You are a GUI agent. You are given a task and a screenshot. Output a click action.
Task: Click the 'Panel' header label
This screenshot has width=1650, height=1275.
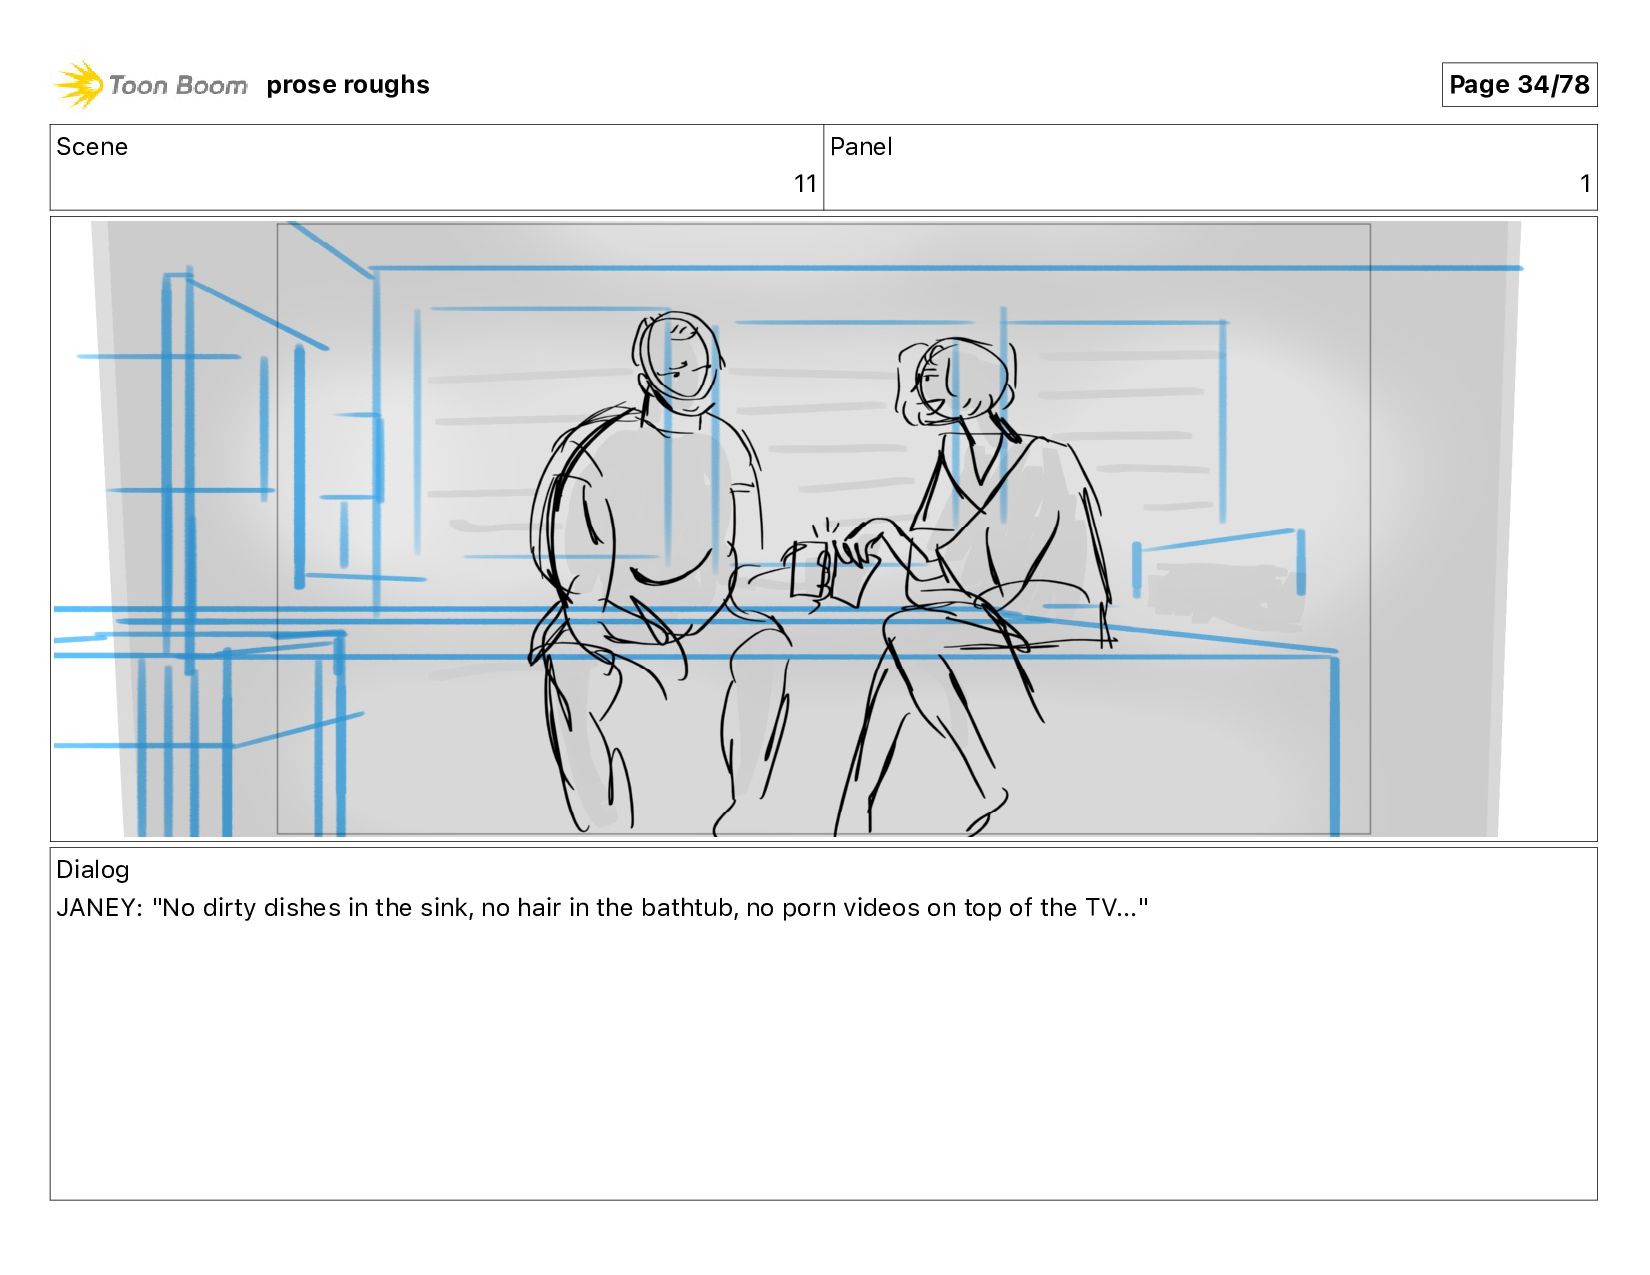click(x=861, y=147)
